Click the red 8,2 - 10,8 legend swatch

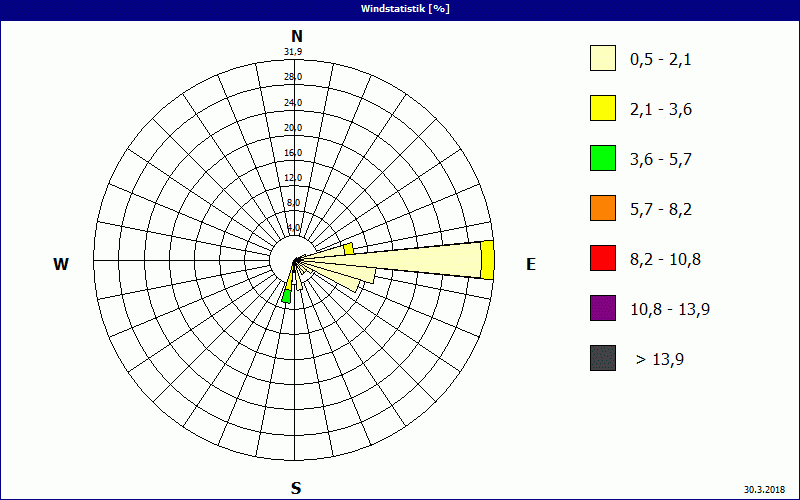(602, 258)
